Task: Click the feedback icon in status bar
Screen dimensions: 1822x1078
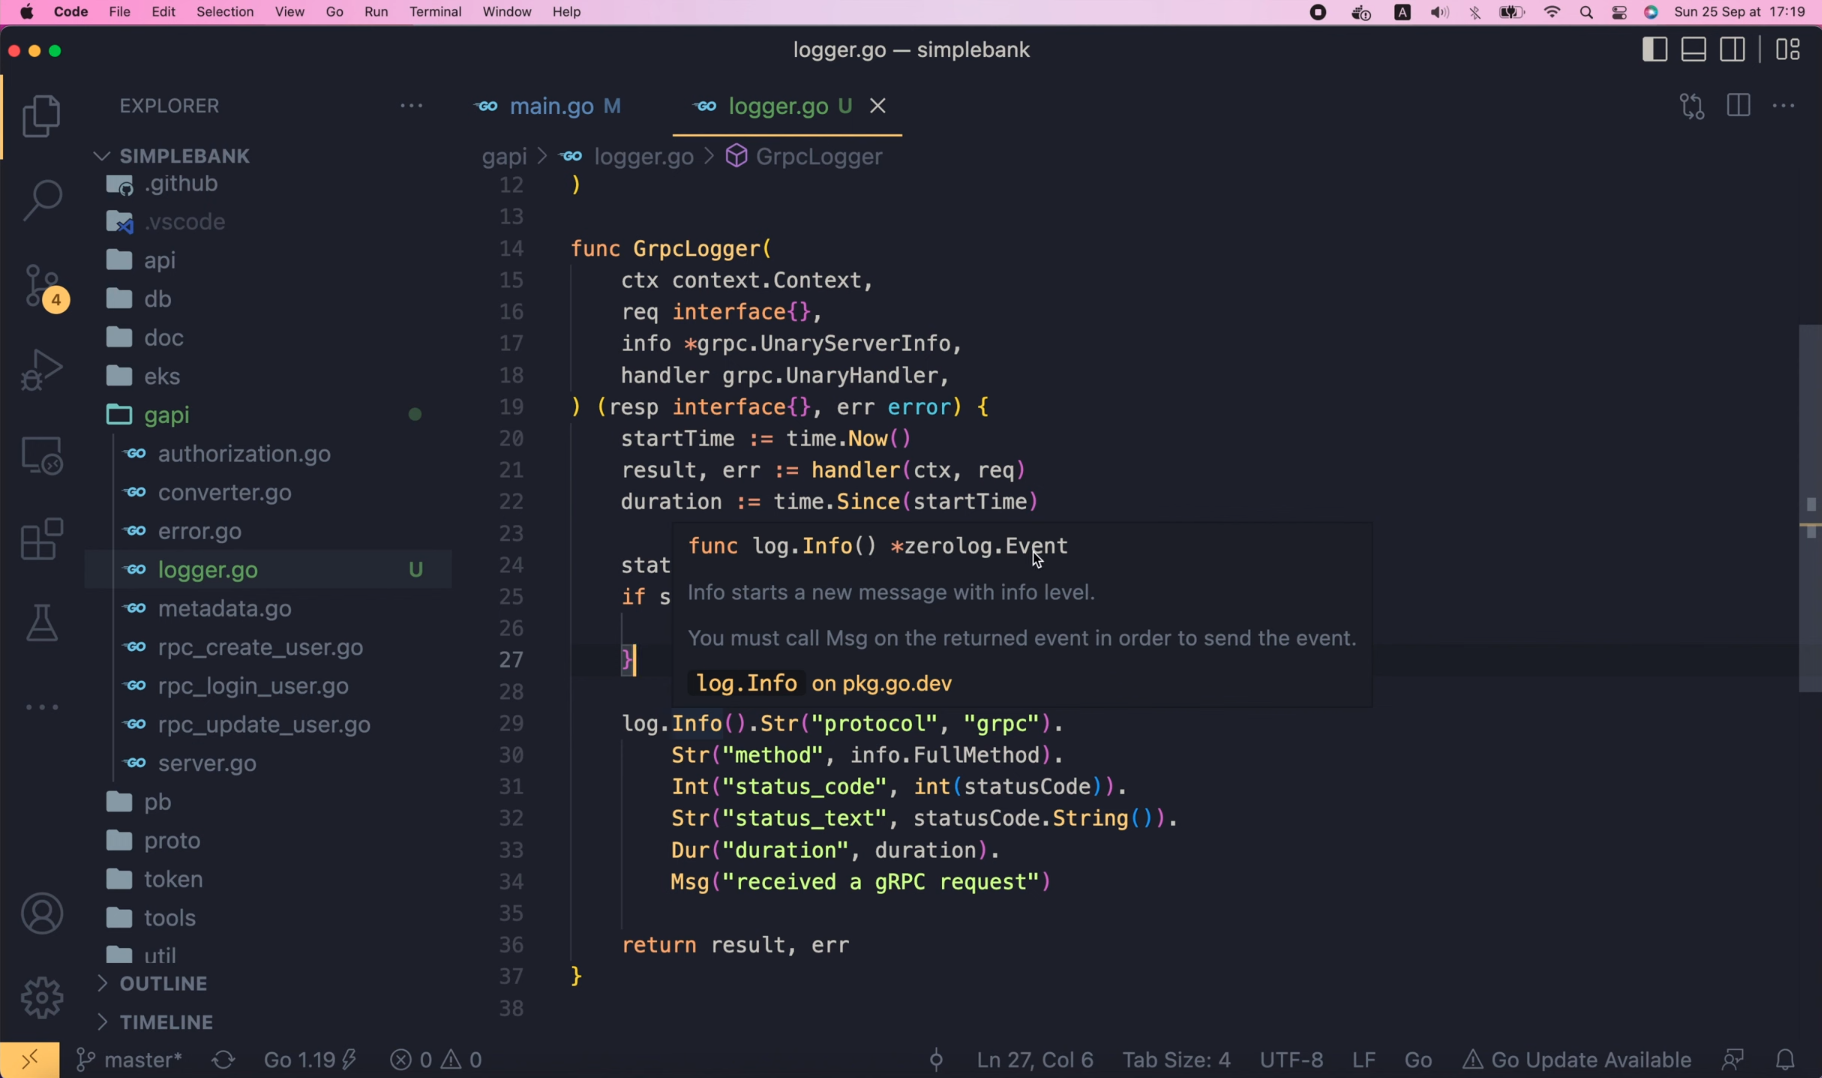Action: (x=1733, y=1060)
